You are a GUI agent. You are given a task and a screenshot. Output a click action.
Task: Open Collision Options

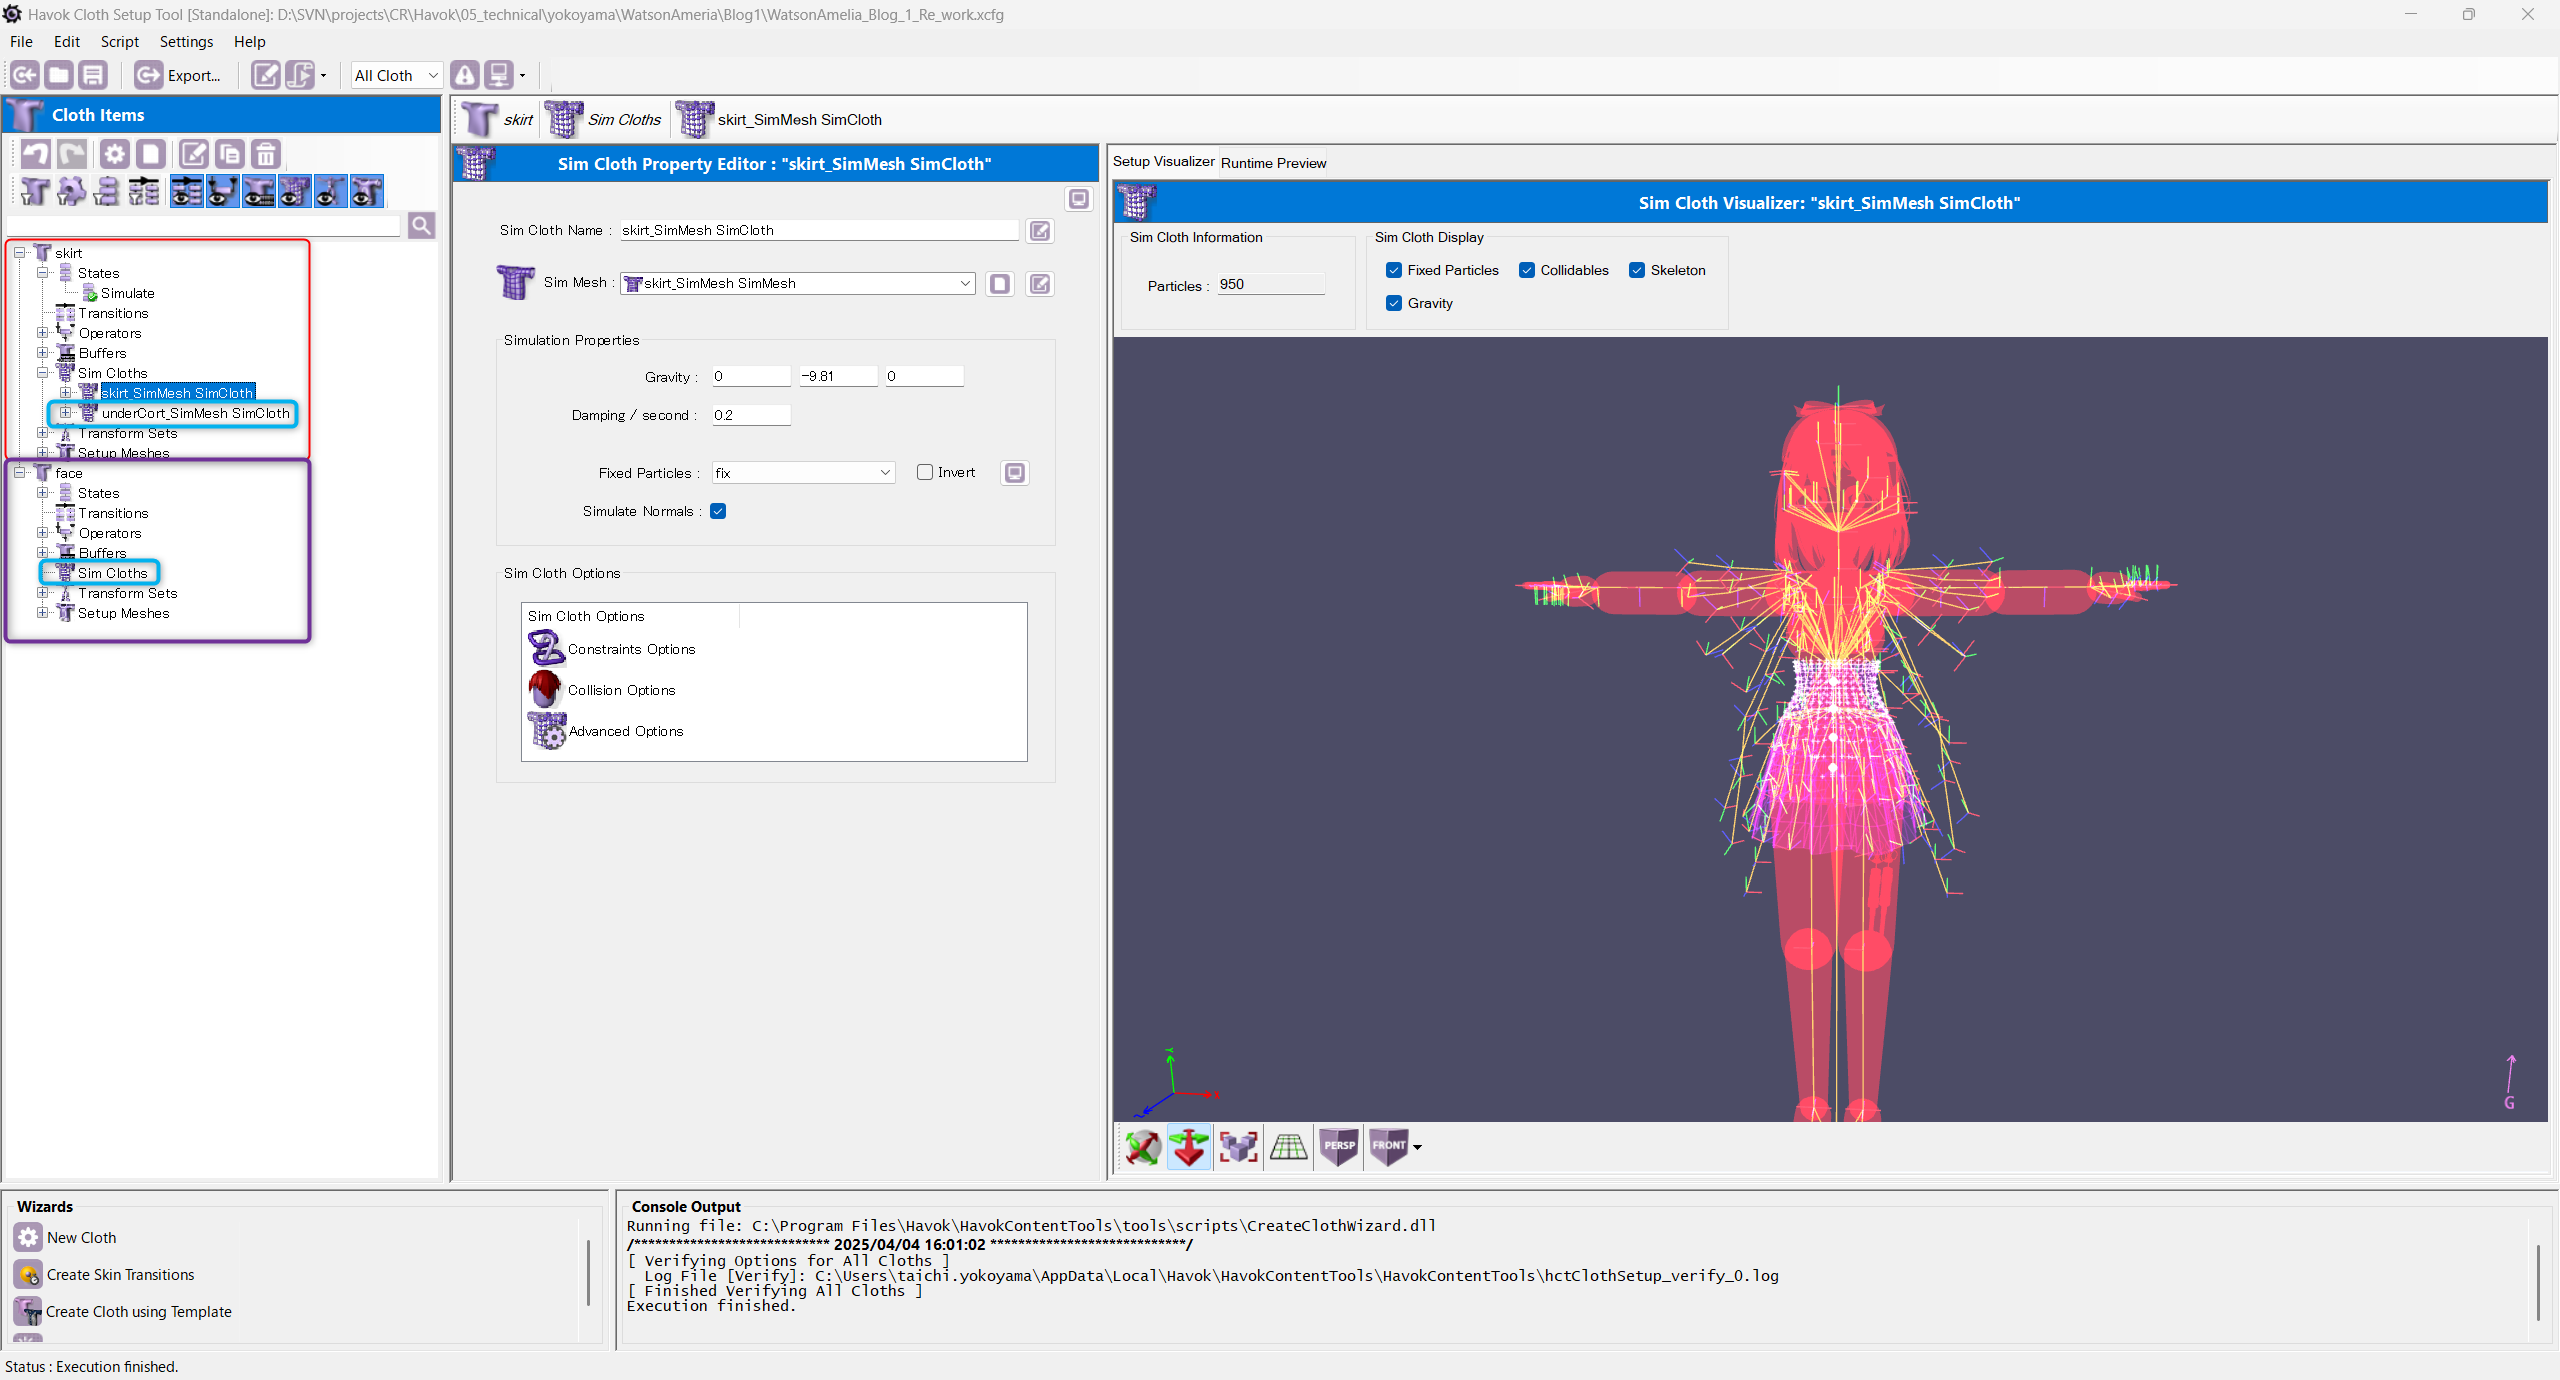click(602, 690)
